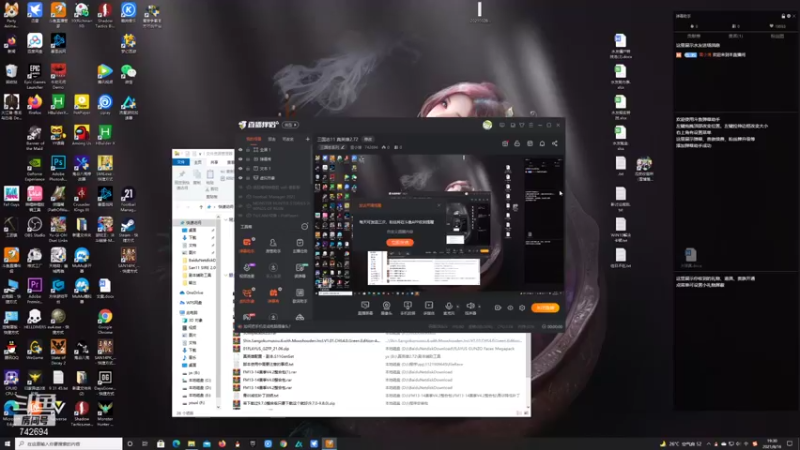Viewport: 800px width, 450px height.
Task: Add webcam source in bottom toolbar
Action: click(x=386, y=308)
